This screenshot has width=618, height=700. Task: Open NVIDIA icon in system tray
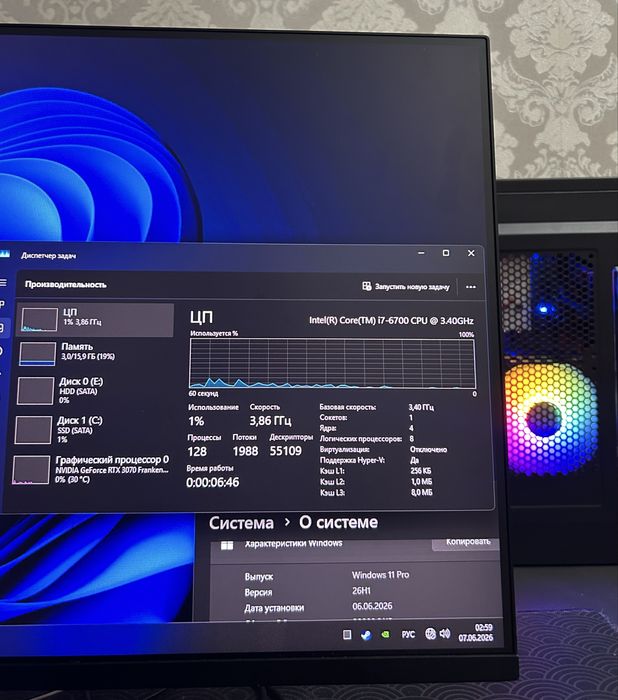385,634
